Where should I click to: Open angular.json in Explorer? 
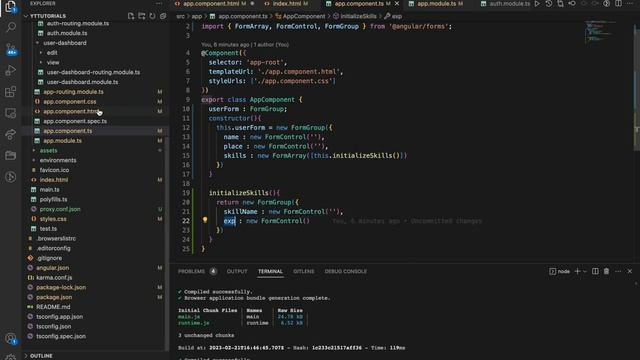tap(53, 268)
